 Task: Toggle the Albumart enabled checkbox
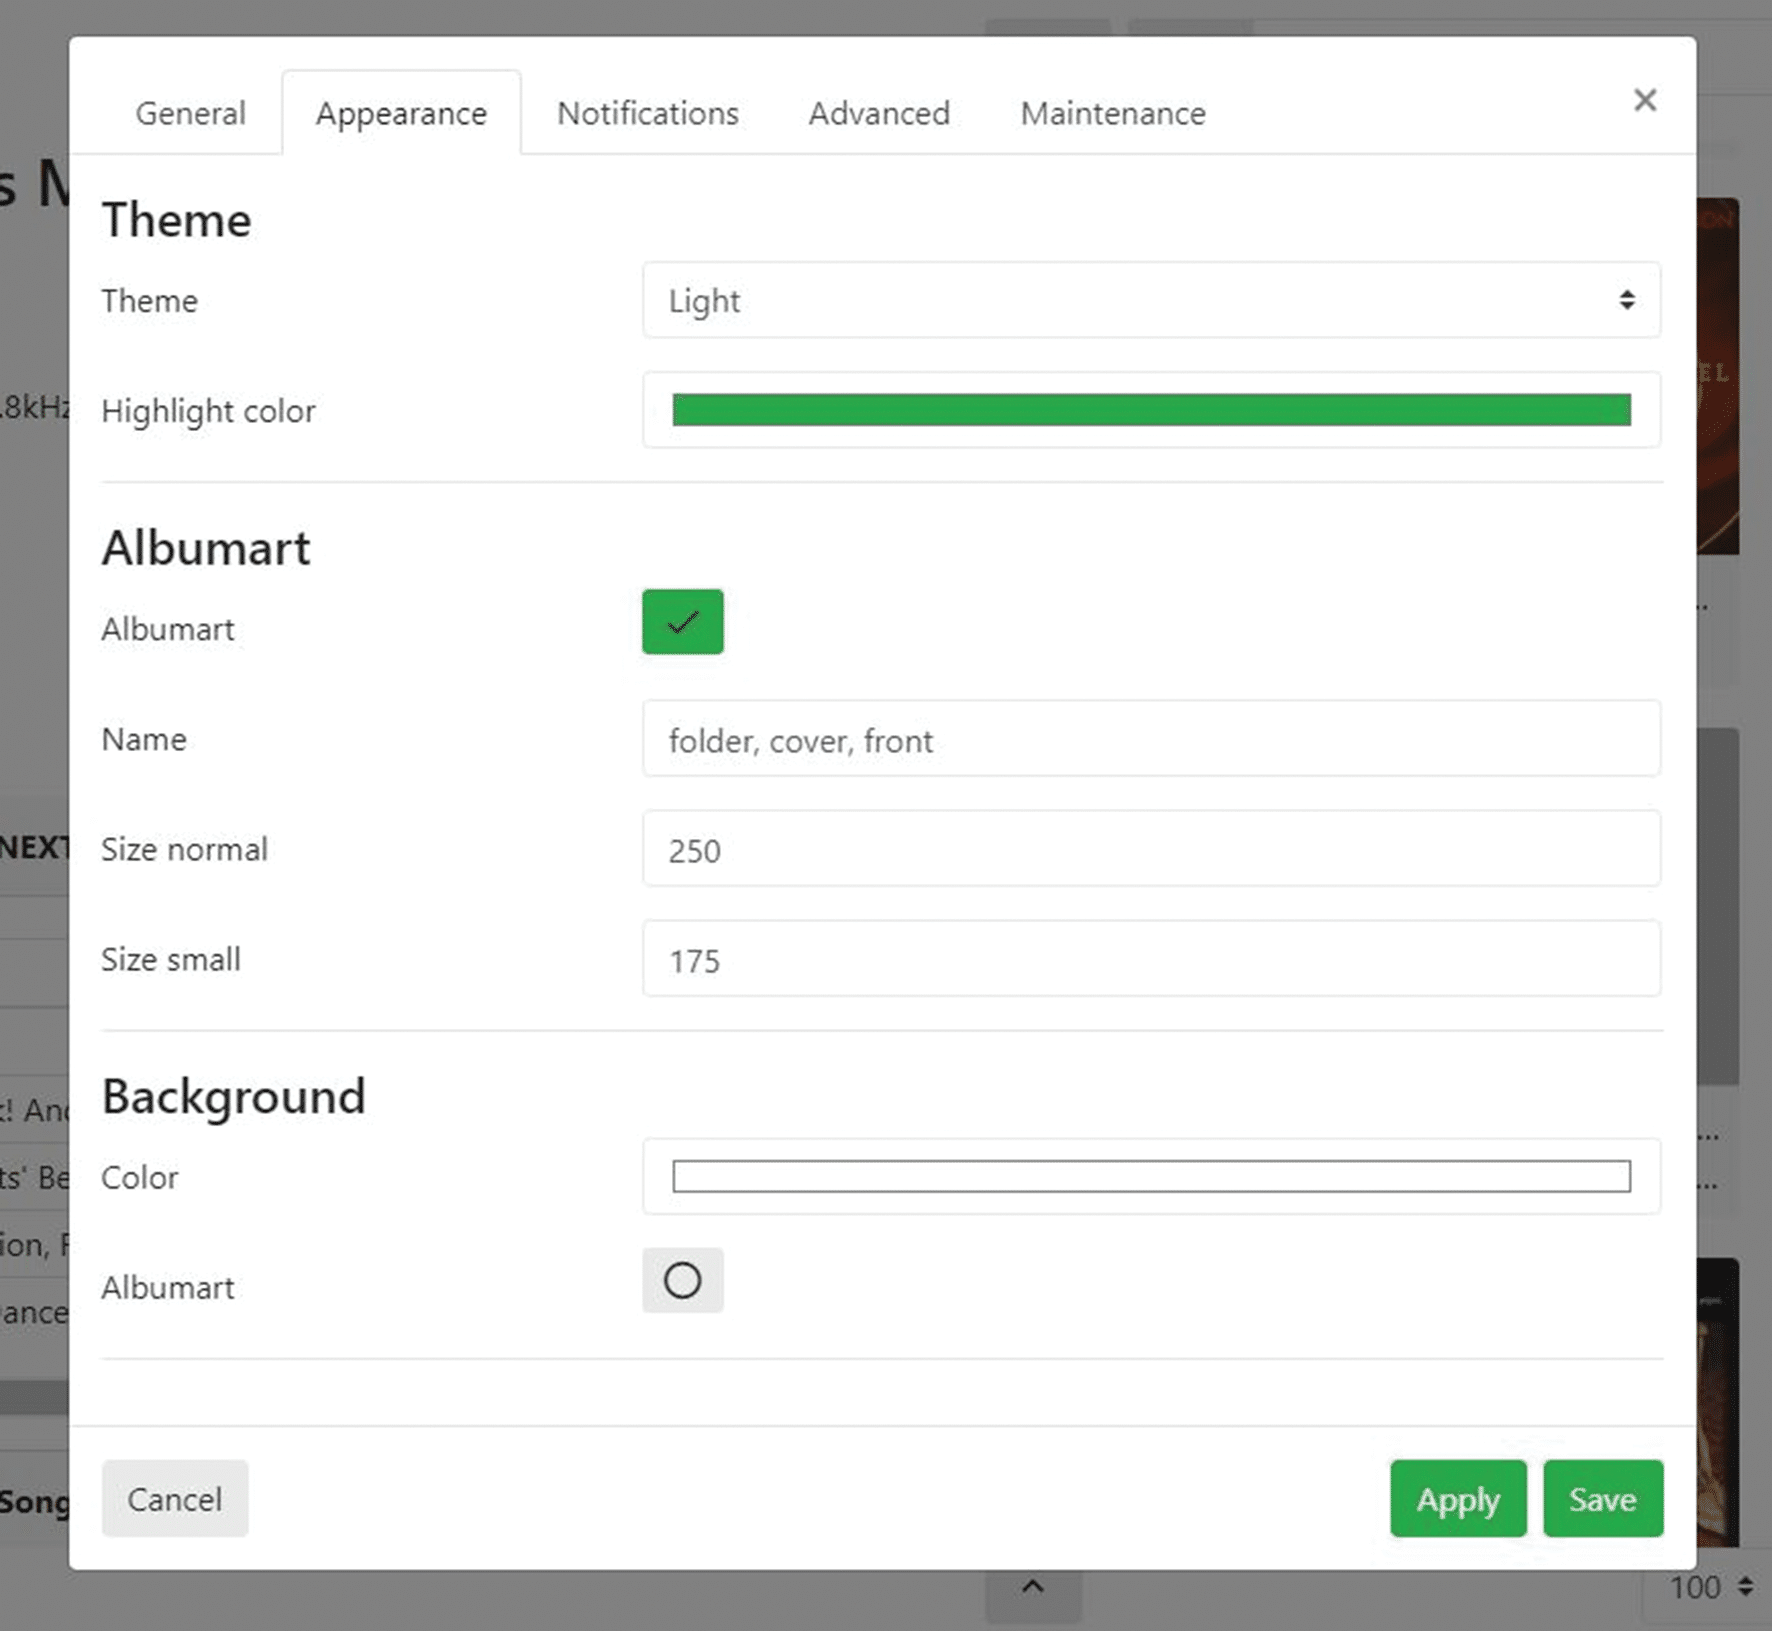[682, 622]
